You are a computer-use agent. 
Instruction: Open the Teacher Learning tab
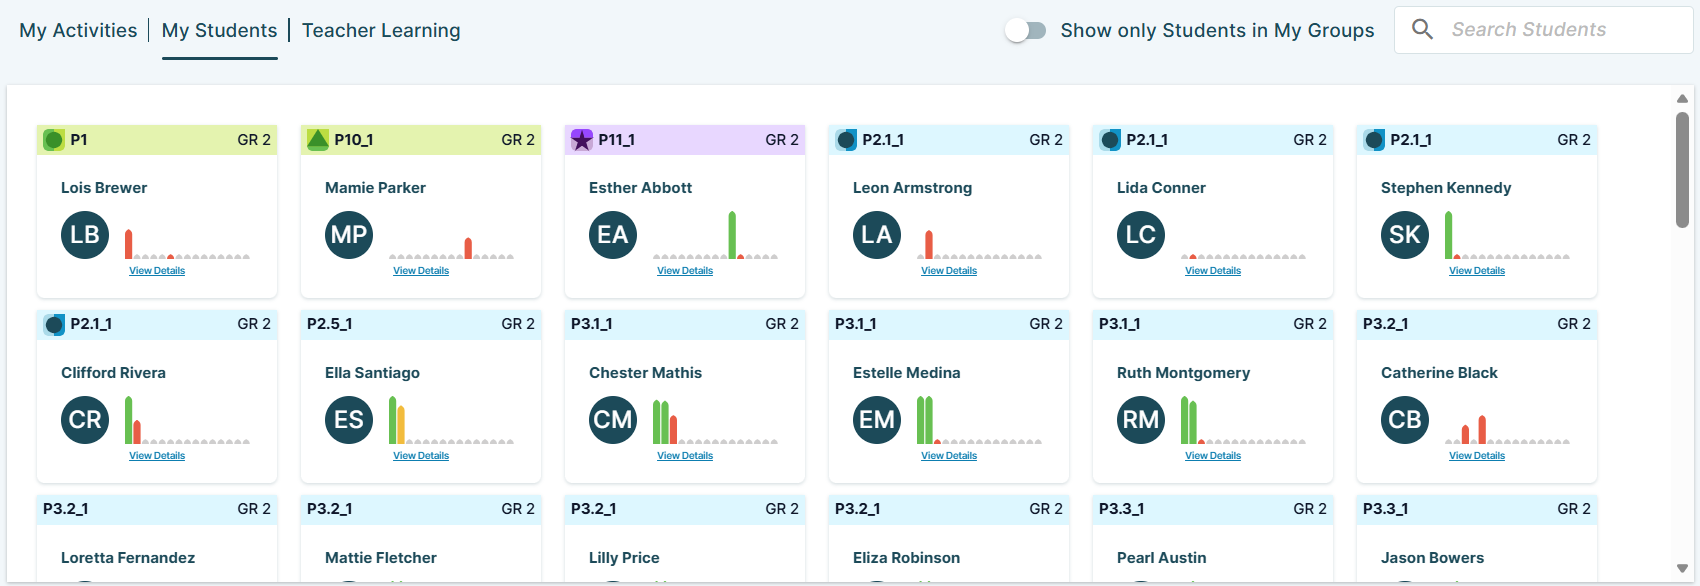click(x=381, y=31)
